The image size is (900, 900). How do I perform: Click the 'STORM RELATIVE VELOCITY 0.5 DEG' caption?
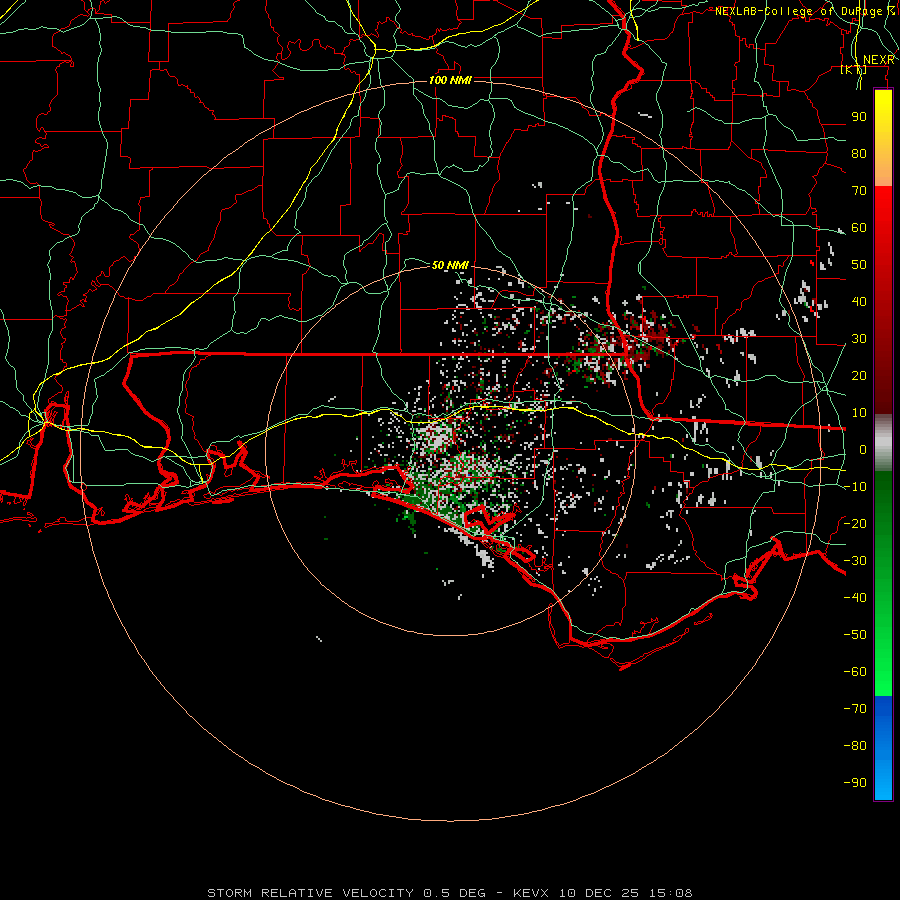coord(346,893)
